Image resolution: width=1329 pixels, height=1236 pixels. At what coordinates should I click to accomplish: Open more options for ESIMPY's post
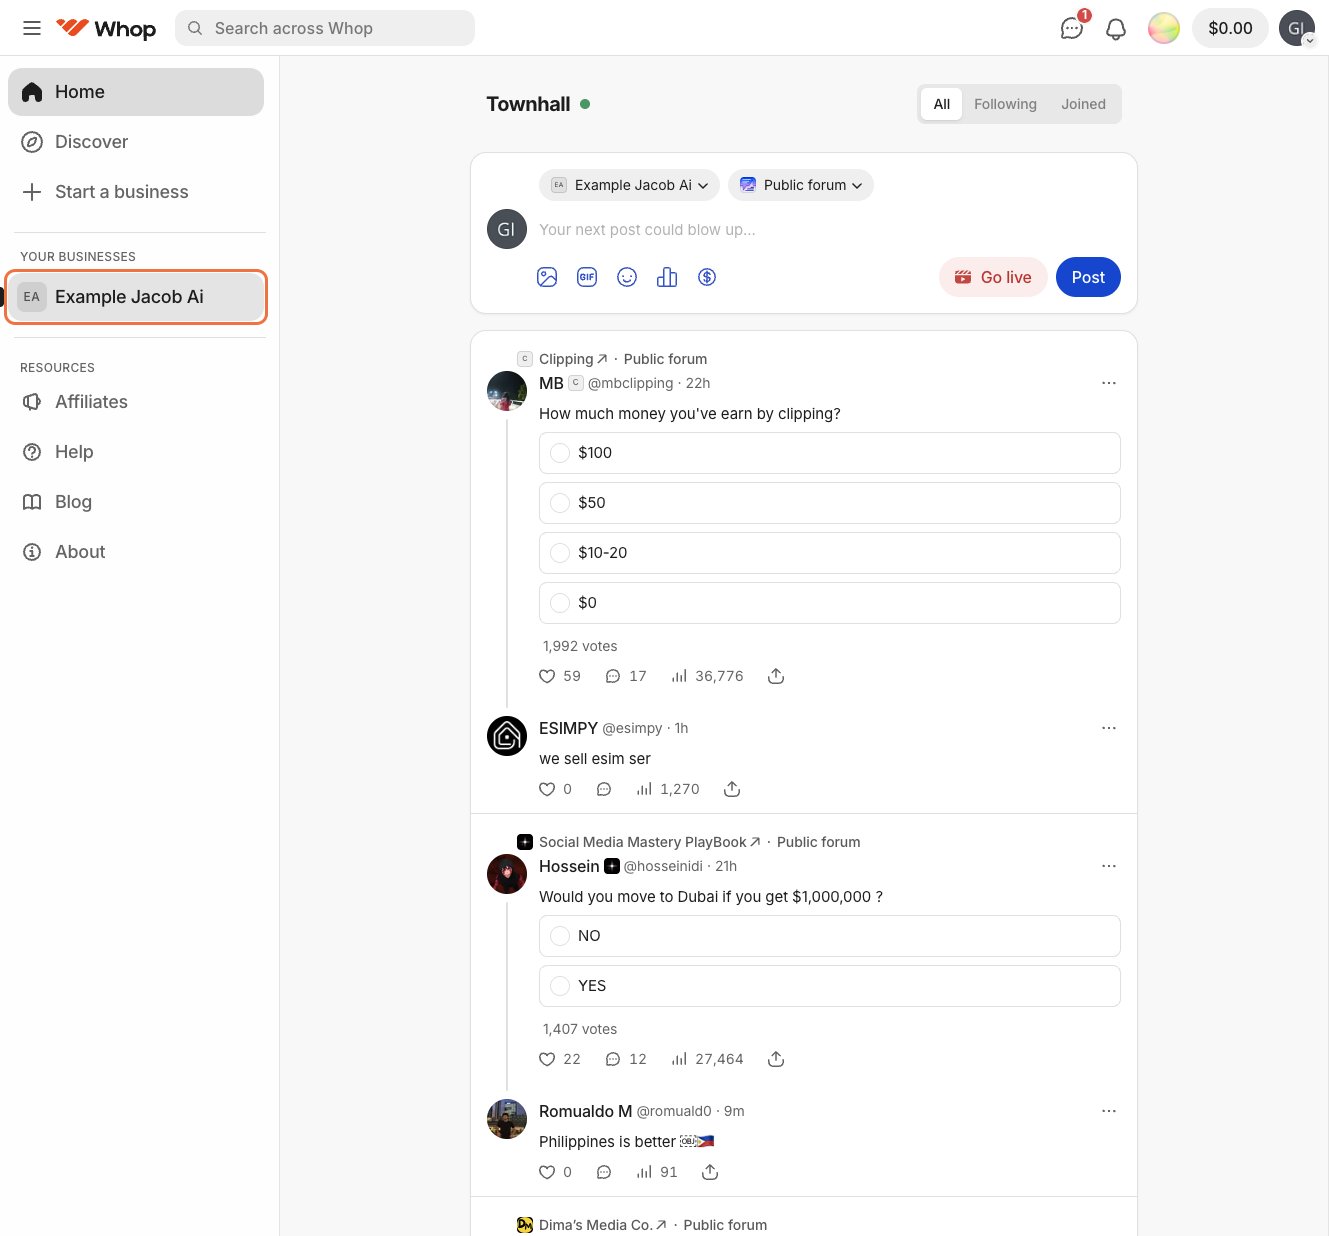(1109, 728)
